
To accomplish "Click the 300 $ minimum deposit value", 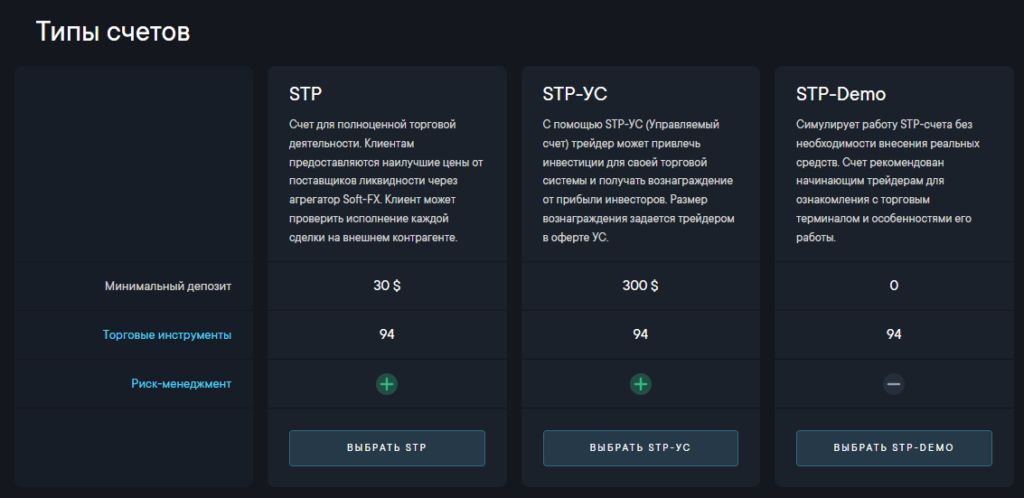I will (640, 286).
